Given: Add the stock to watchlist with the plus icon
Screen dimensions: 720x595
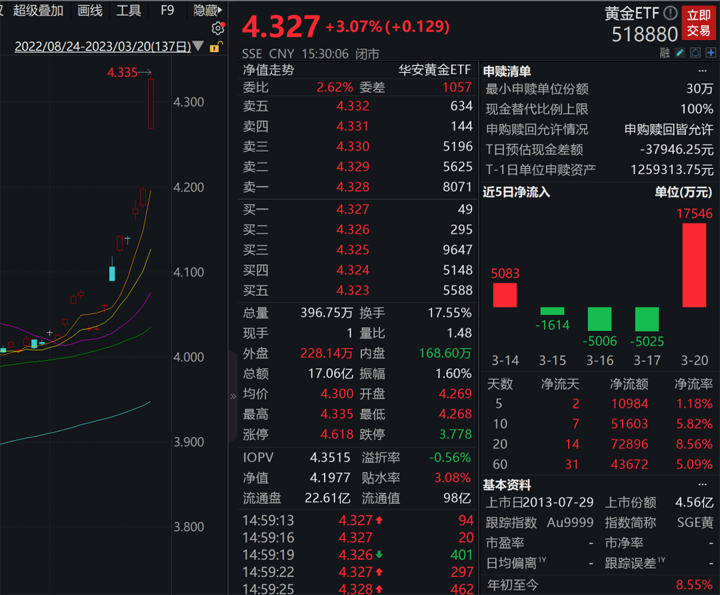Looking at the screenshot, I should click(x=710, y=53).
